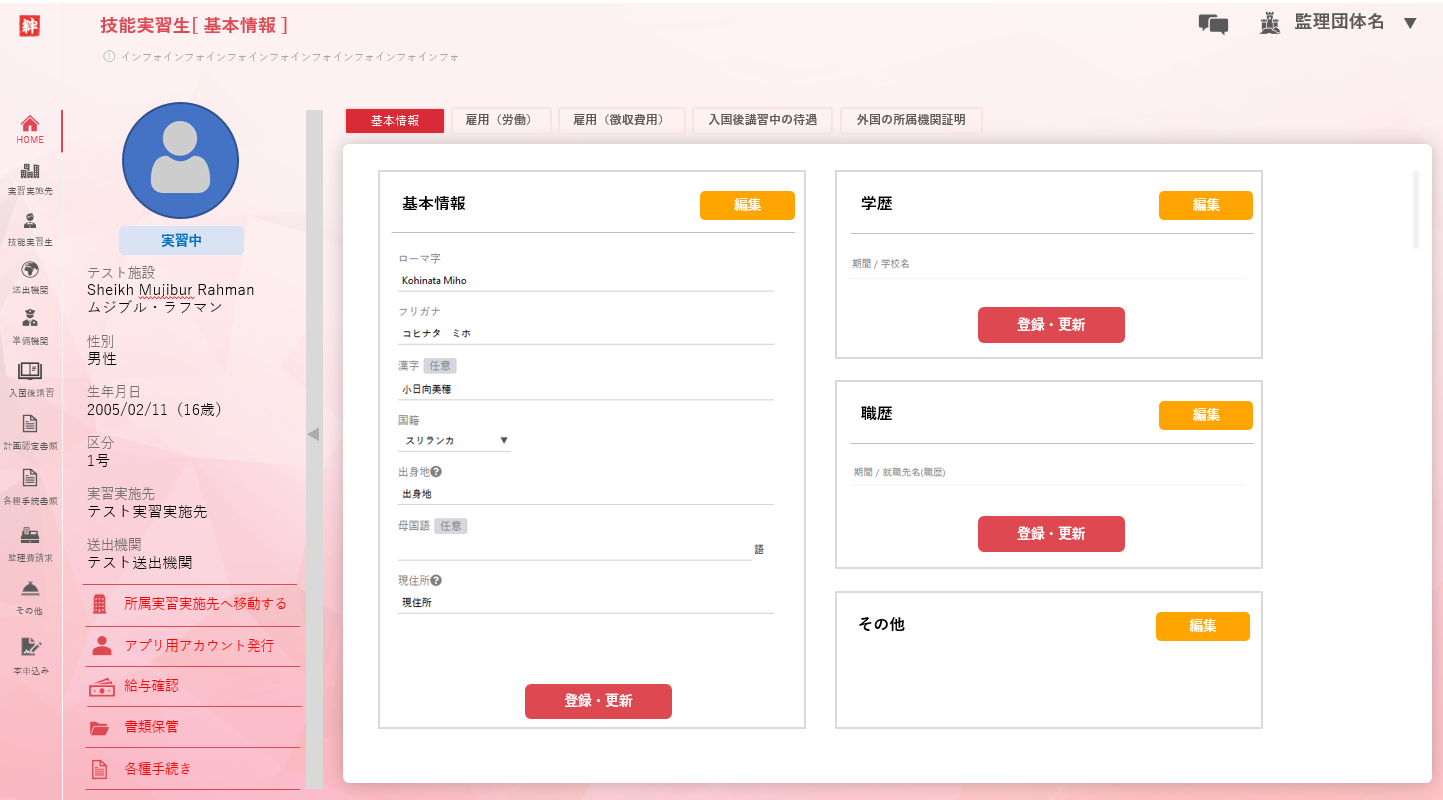Open the chat messages icon
Viewport: 1443px width, 800px height.
coord(1213,24)
